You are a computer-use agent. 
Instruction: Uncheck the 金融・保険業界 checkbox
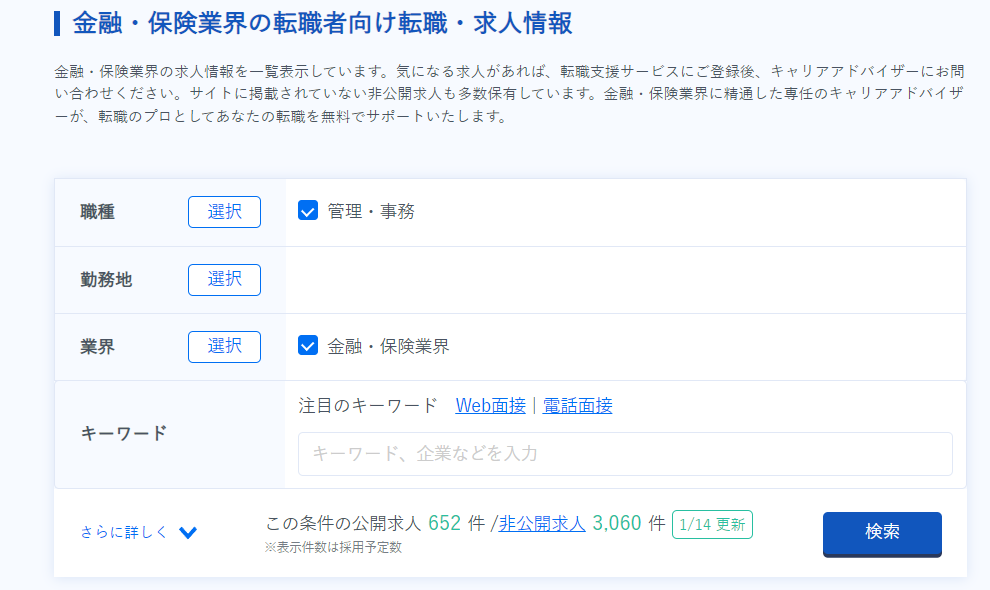click(307, 346)
